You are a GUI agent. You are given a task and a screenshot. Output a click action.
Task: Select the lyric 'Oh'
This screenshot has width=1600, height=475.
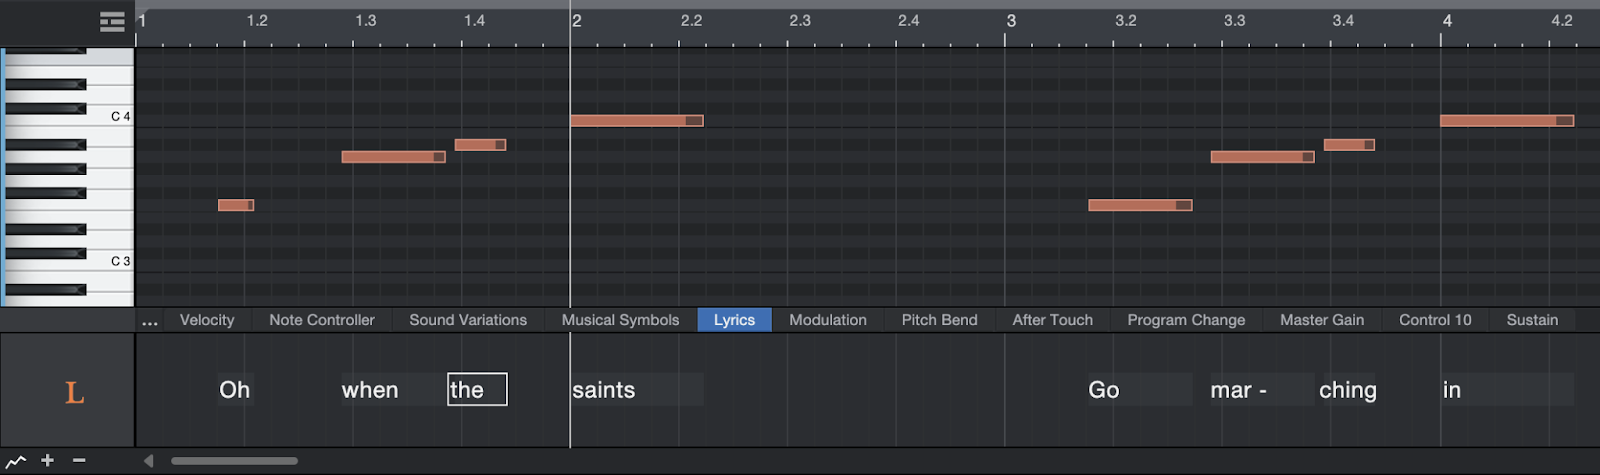point(235,390)
